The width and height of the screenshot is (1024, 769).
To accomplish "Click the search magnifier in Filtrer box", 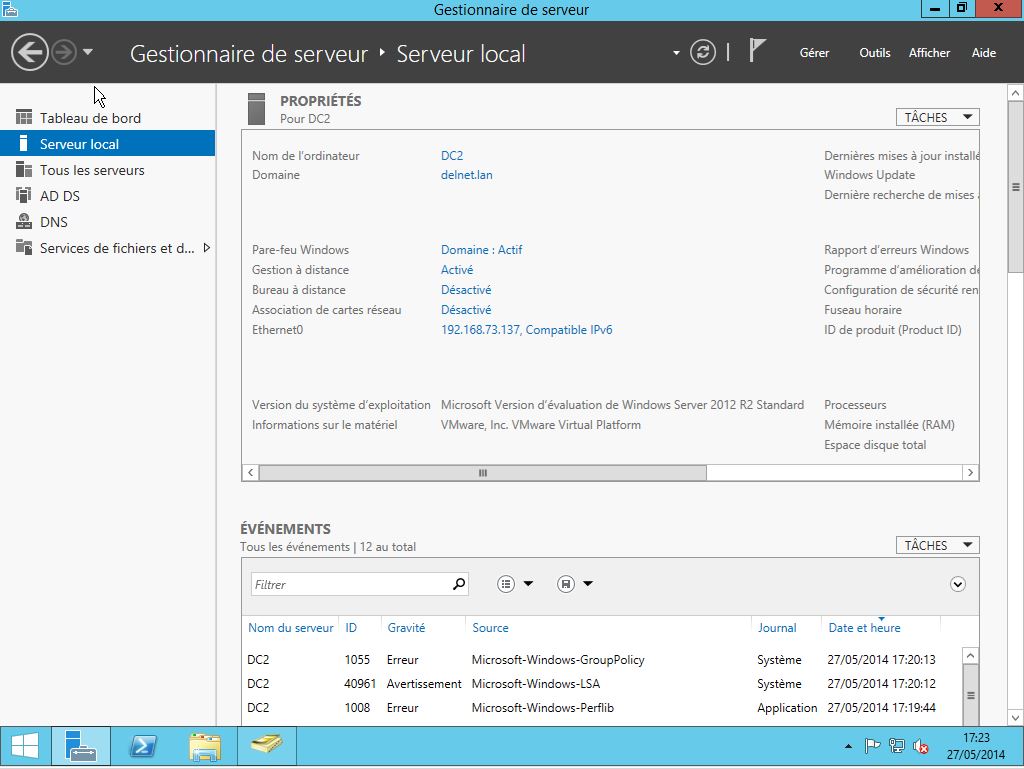I will [459, 584].
